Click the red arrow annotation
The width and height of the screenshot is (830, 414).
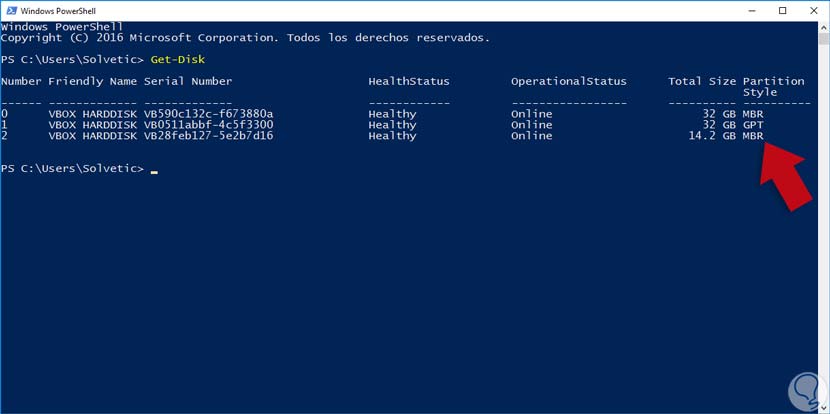787,176
